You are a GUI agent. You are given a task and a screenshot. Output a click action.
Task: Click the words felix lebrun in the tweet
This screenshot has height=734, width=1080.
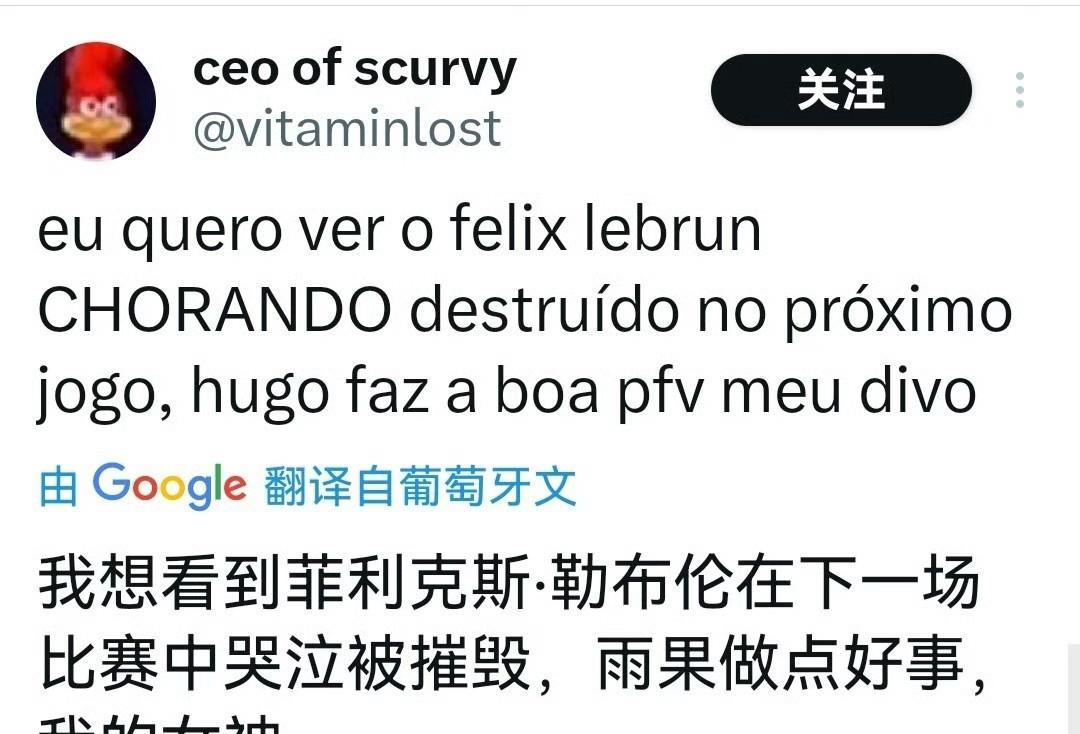click(605, 229)
